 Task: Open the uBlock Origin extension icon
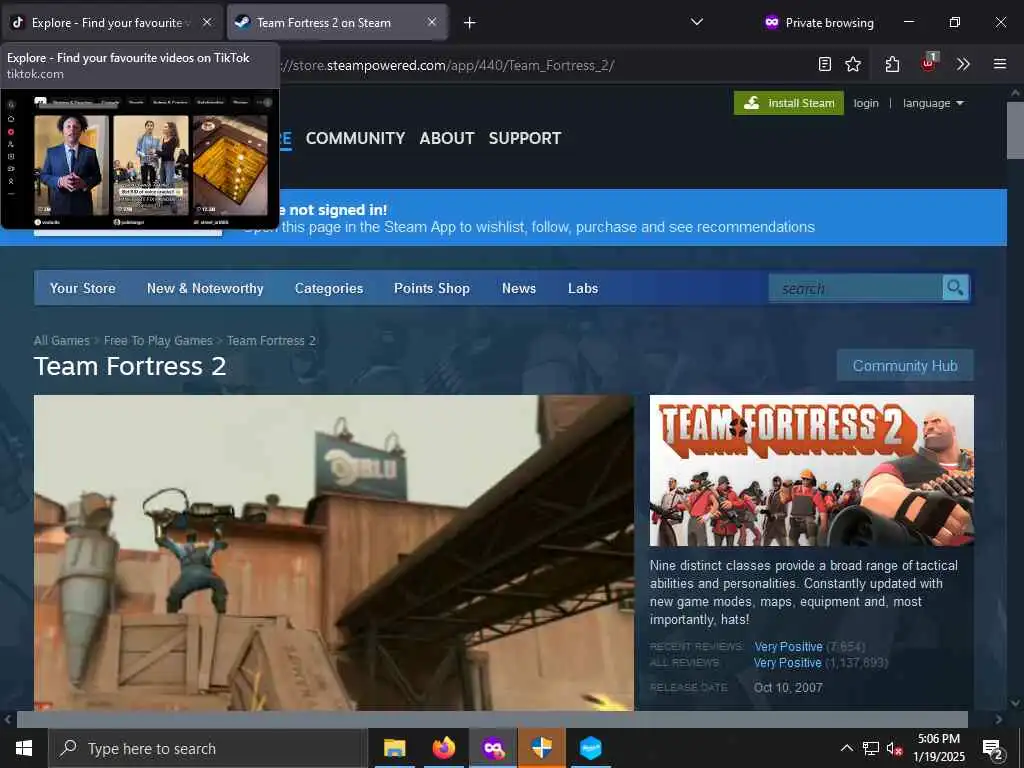929,63
